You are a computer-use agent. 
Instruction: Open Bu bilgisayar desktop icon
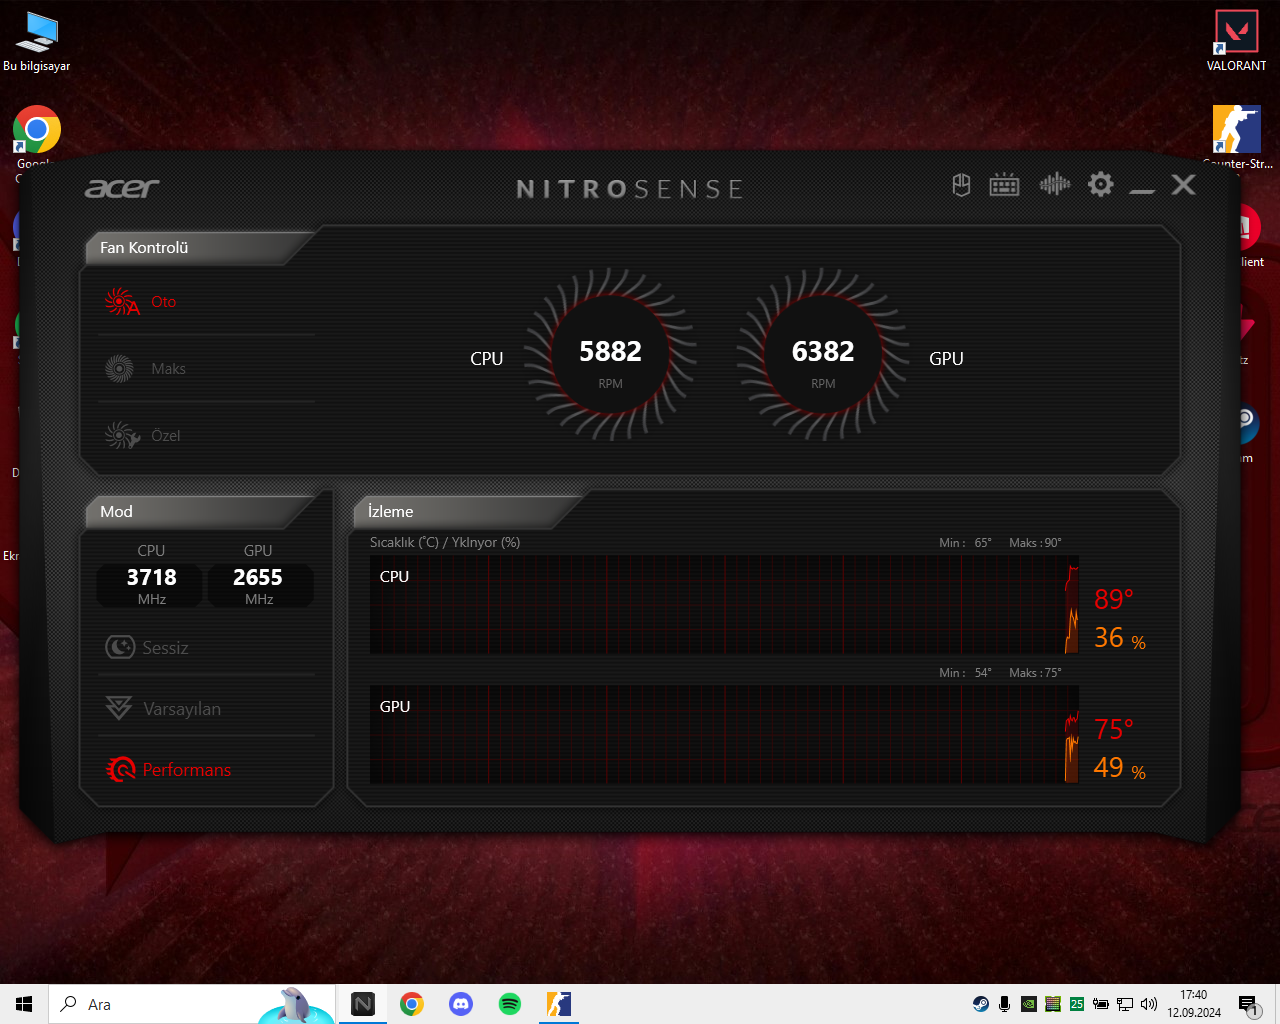[37, 41]
